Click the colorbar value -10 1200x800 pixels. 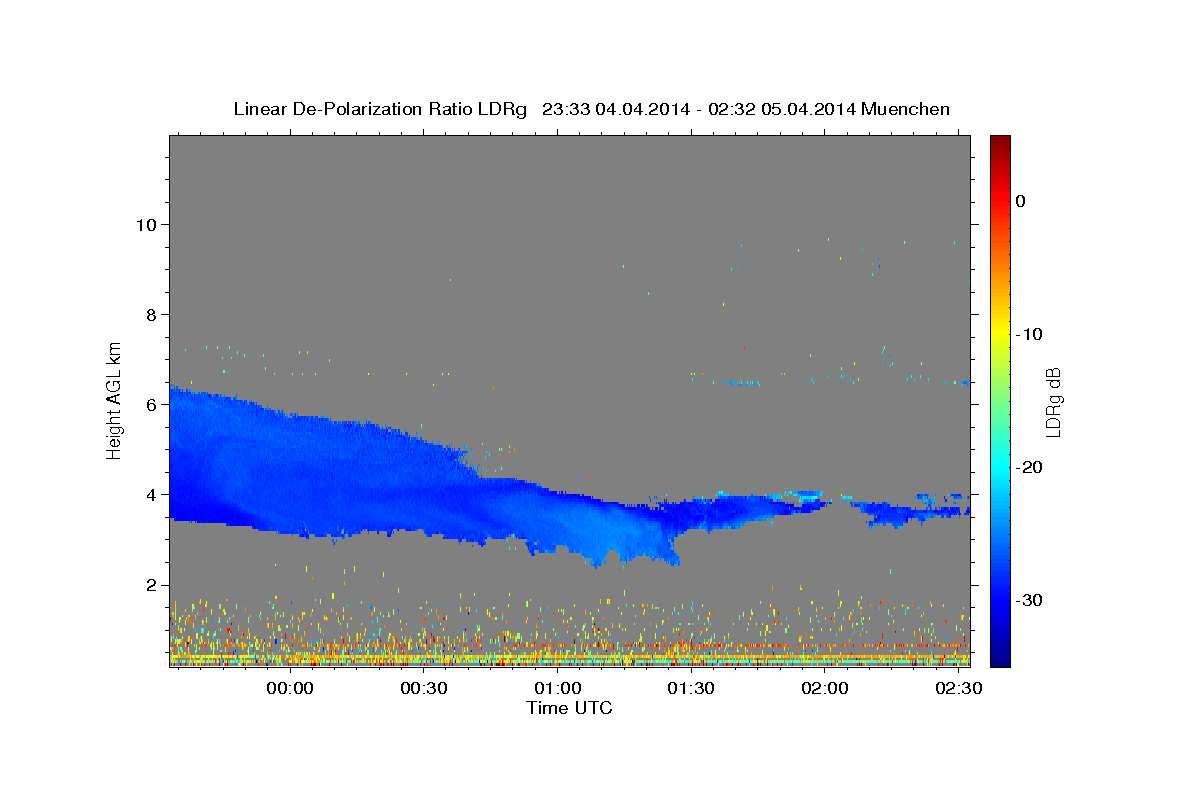coord(1030,334)
